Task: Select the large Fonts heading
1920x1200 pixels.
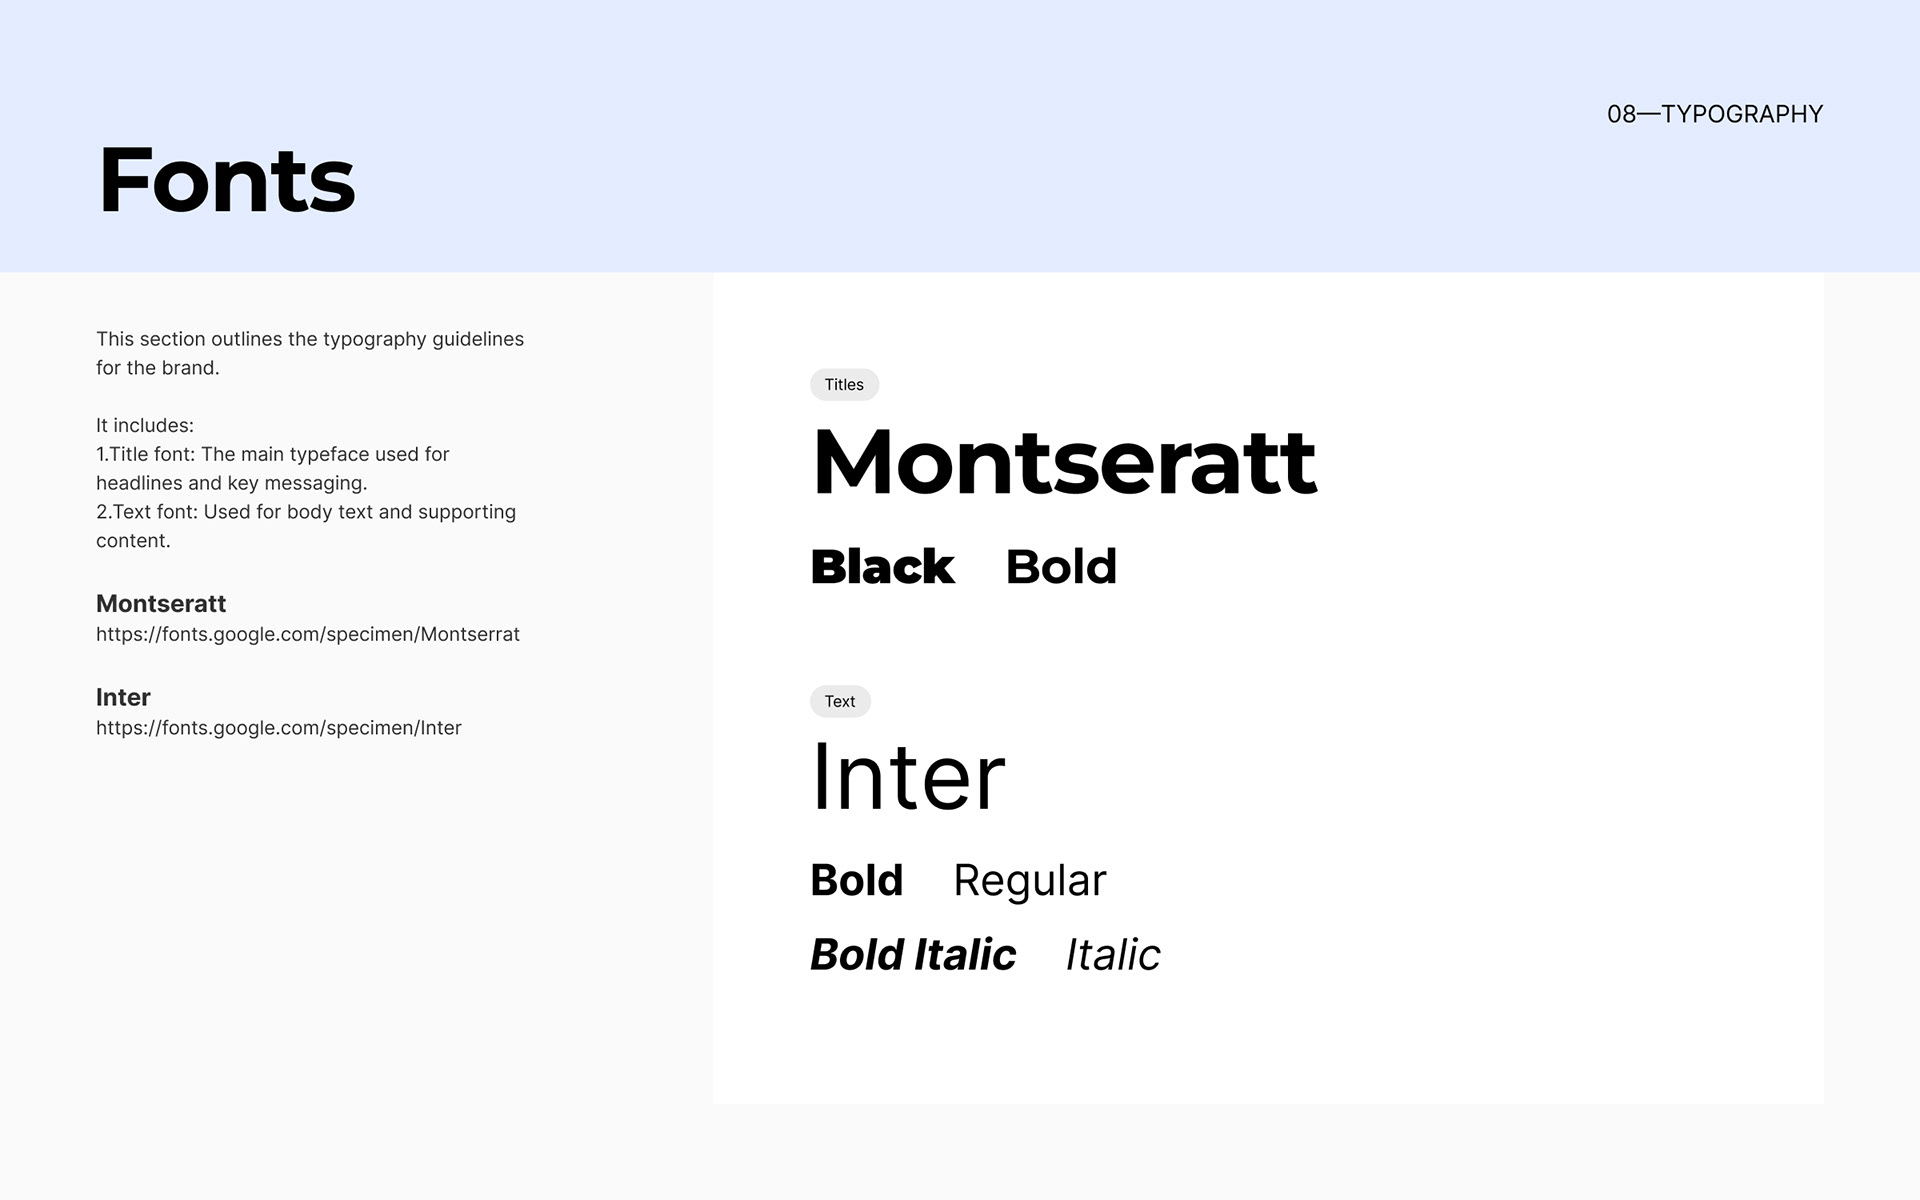Action: [227, 181]
